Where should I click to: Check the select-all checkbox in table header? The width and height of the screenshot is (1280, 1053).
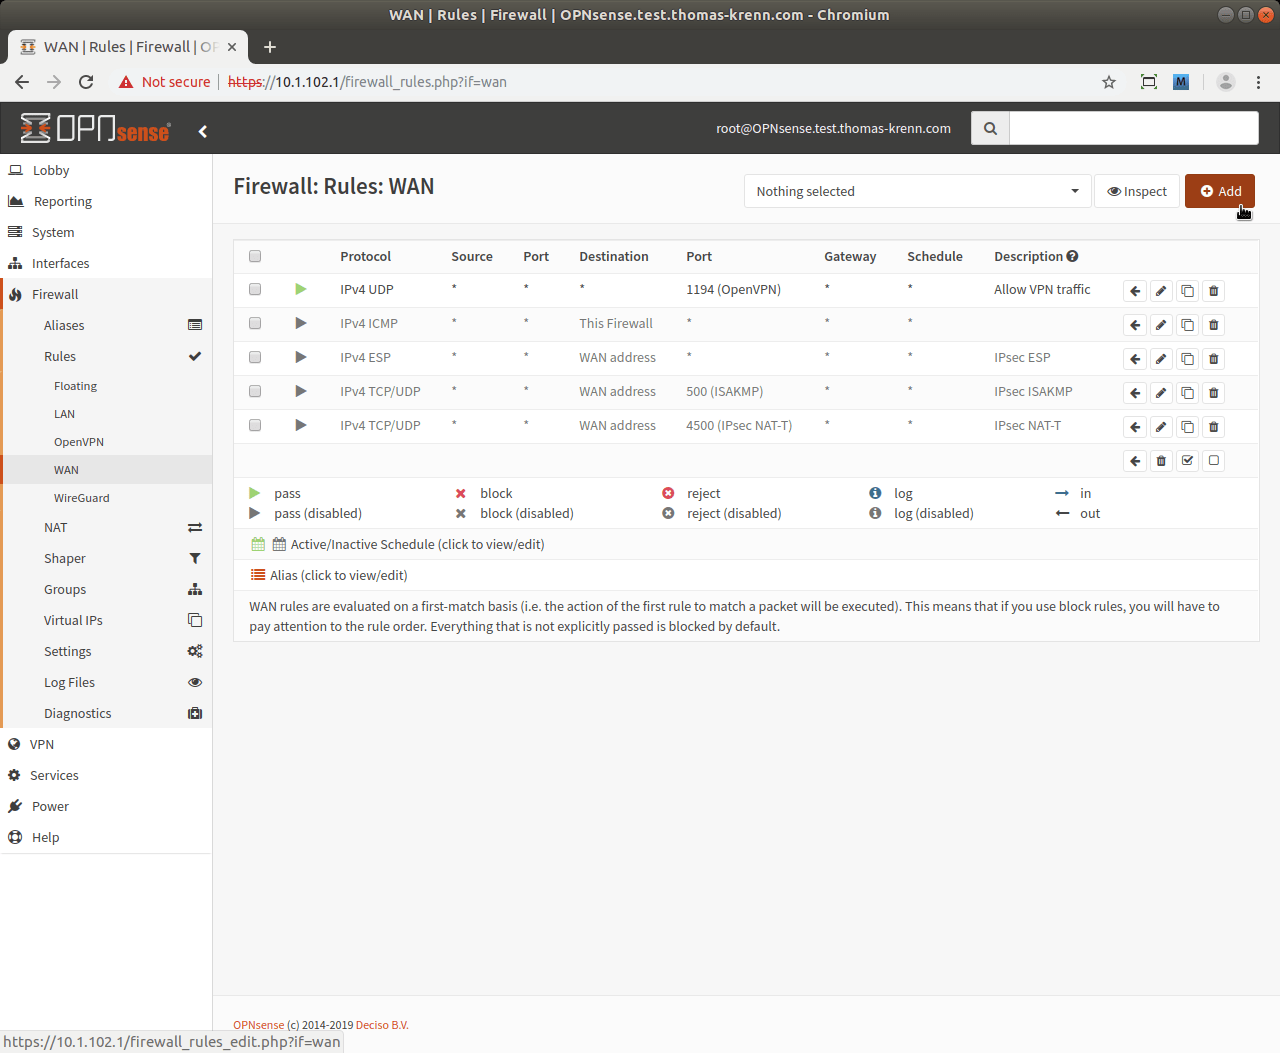255,256
